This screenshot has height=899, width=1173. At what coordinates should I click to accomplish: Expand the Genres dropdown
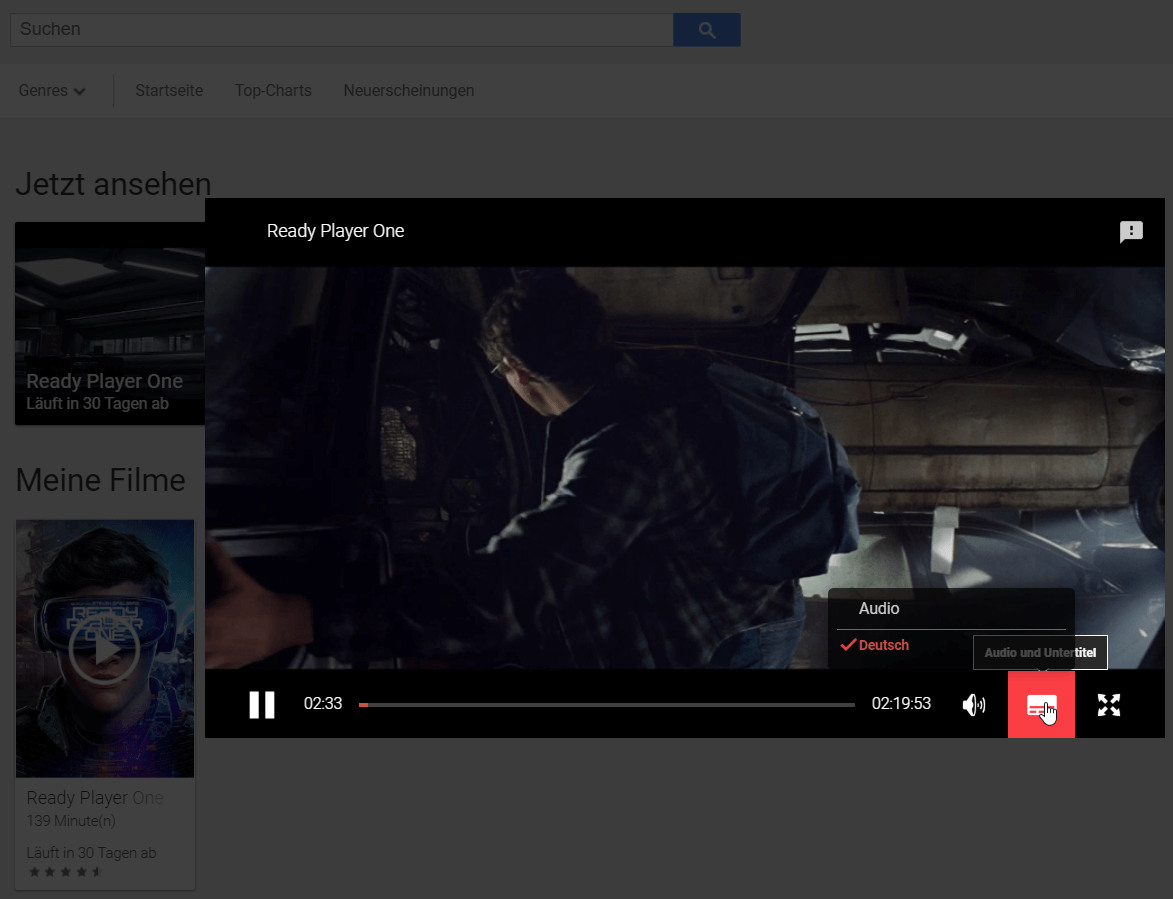(52, 90)
